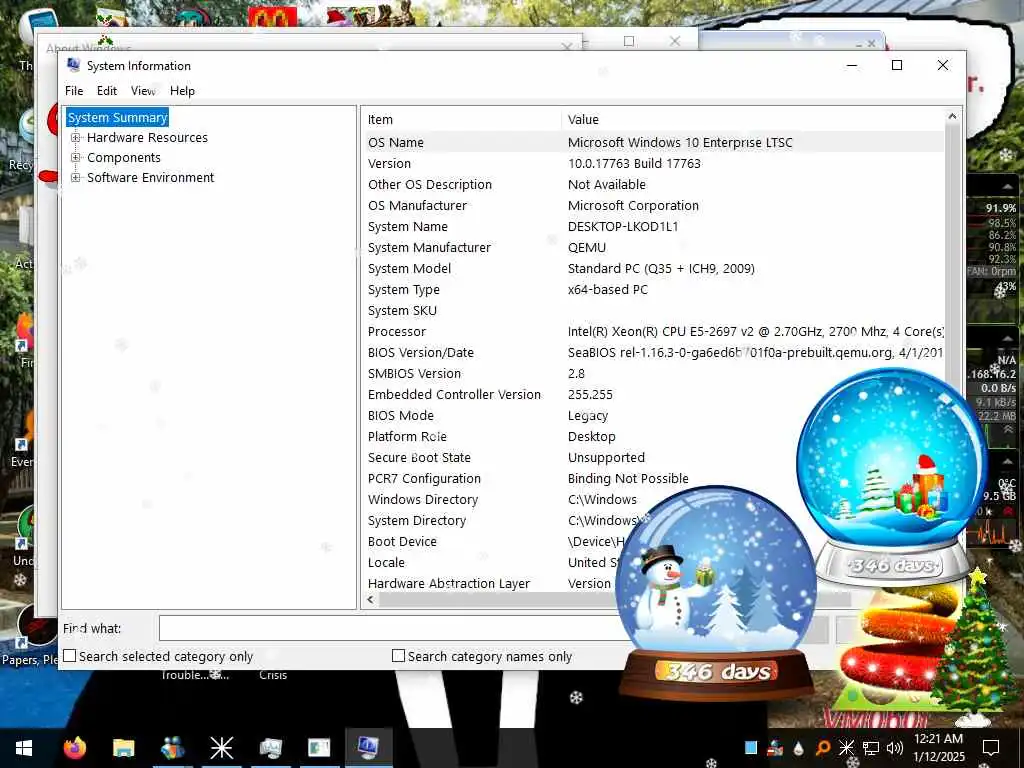This screenshot has height=768, width=1024.
Task: Select the Software Environment category
Action: click(x=150, y=178)
